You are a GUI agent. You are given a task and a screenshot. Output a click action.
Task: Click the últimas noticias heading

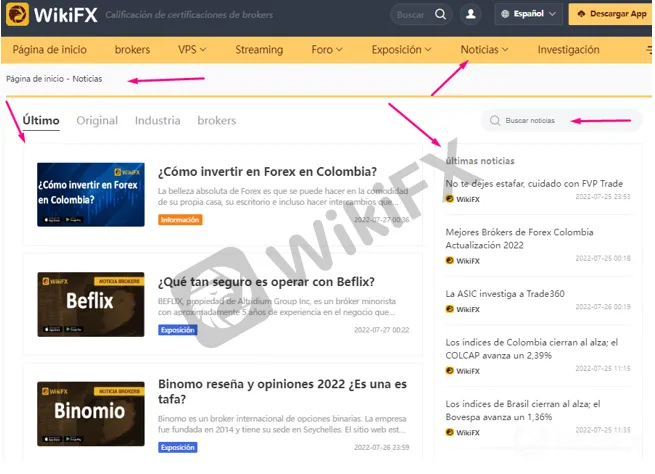point(480,161)
